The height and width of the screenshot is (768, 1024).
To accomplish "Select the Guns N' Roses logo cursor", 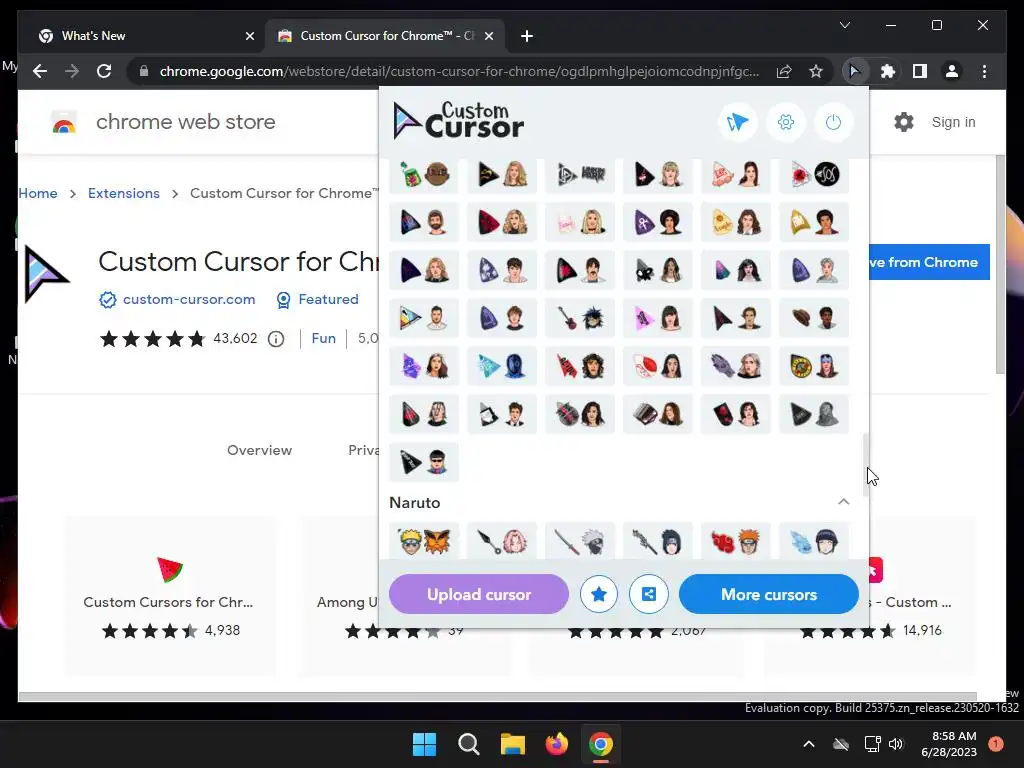I will click(814, 366).
